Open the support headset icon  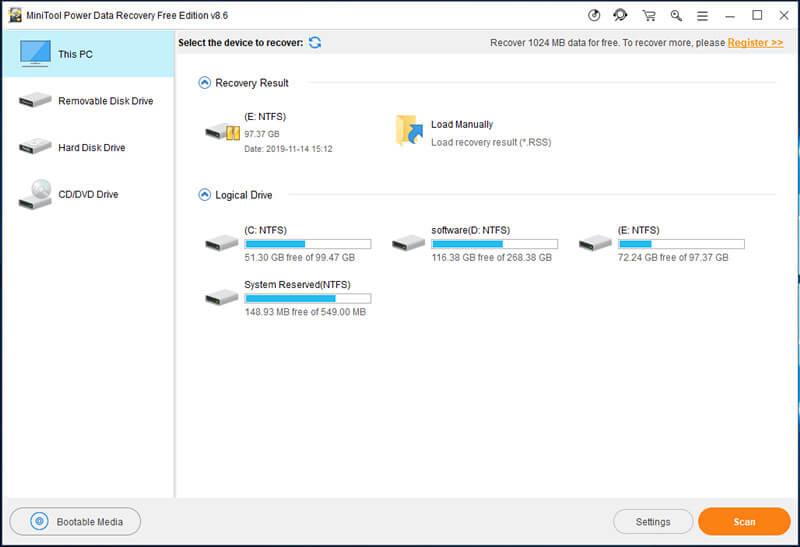(x=620, y=15)
